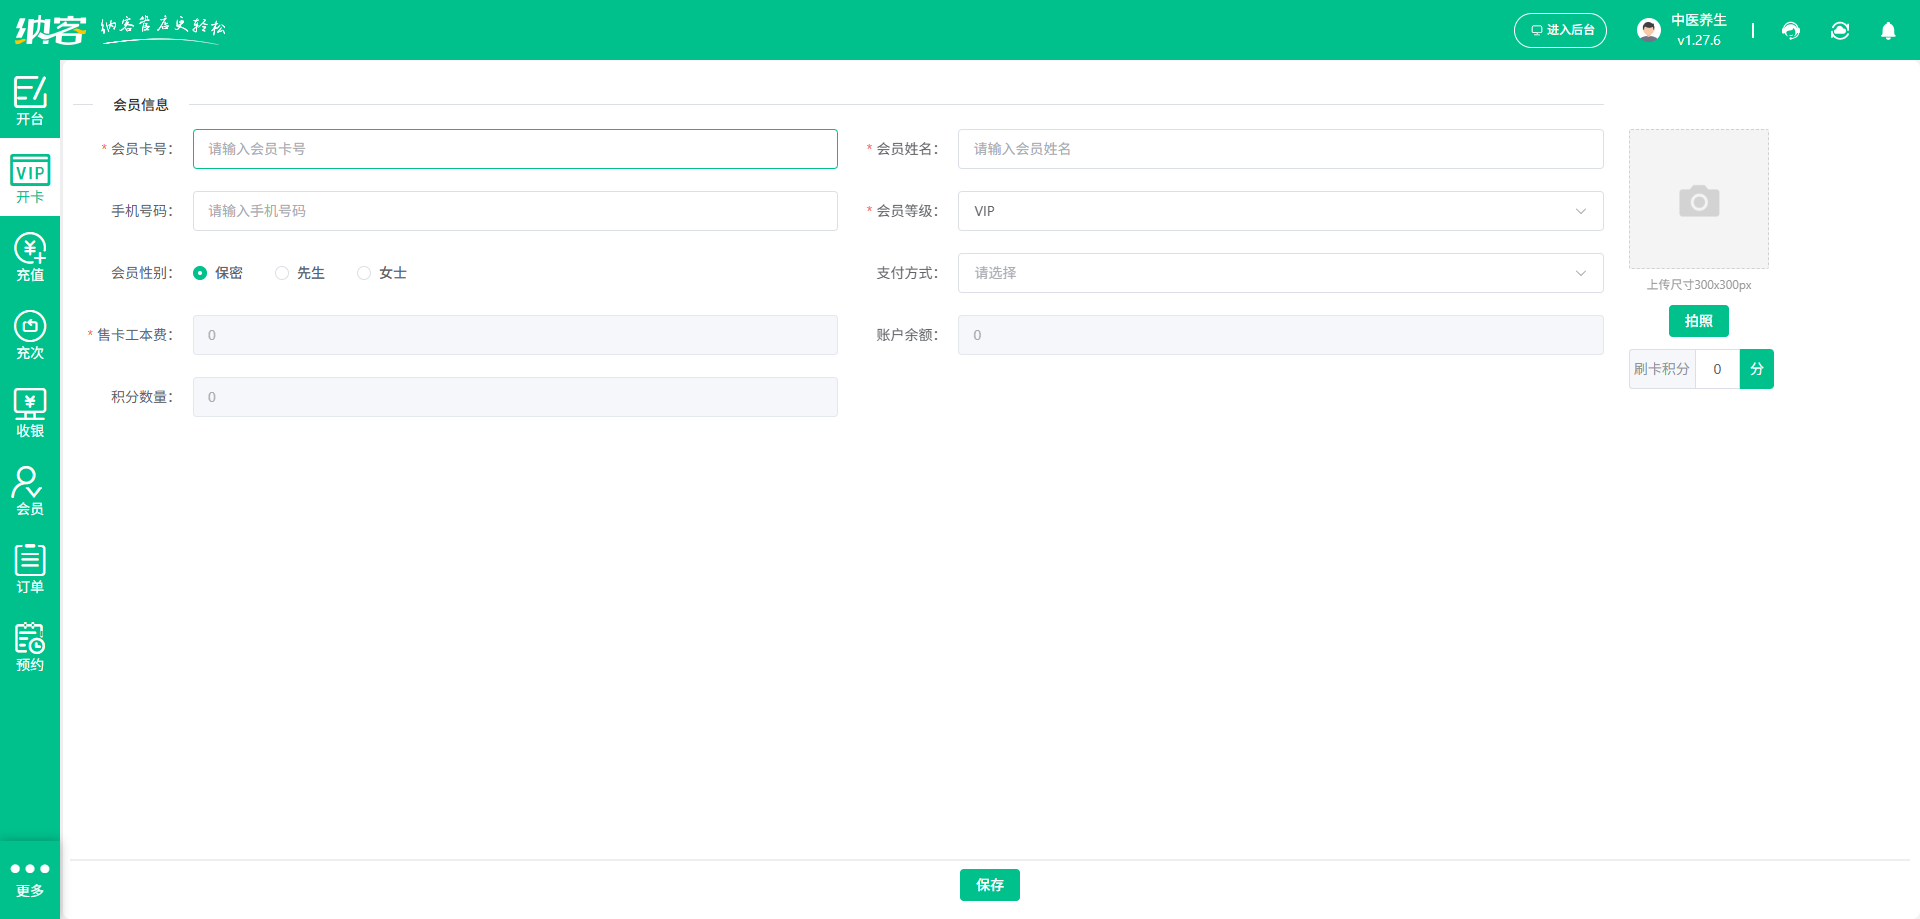
Task: Click the customer service headset icon
Action: [1791, 31]
